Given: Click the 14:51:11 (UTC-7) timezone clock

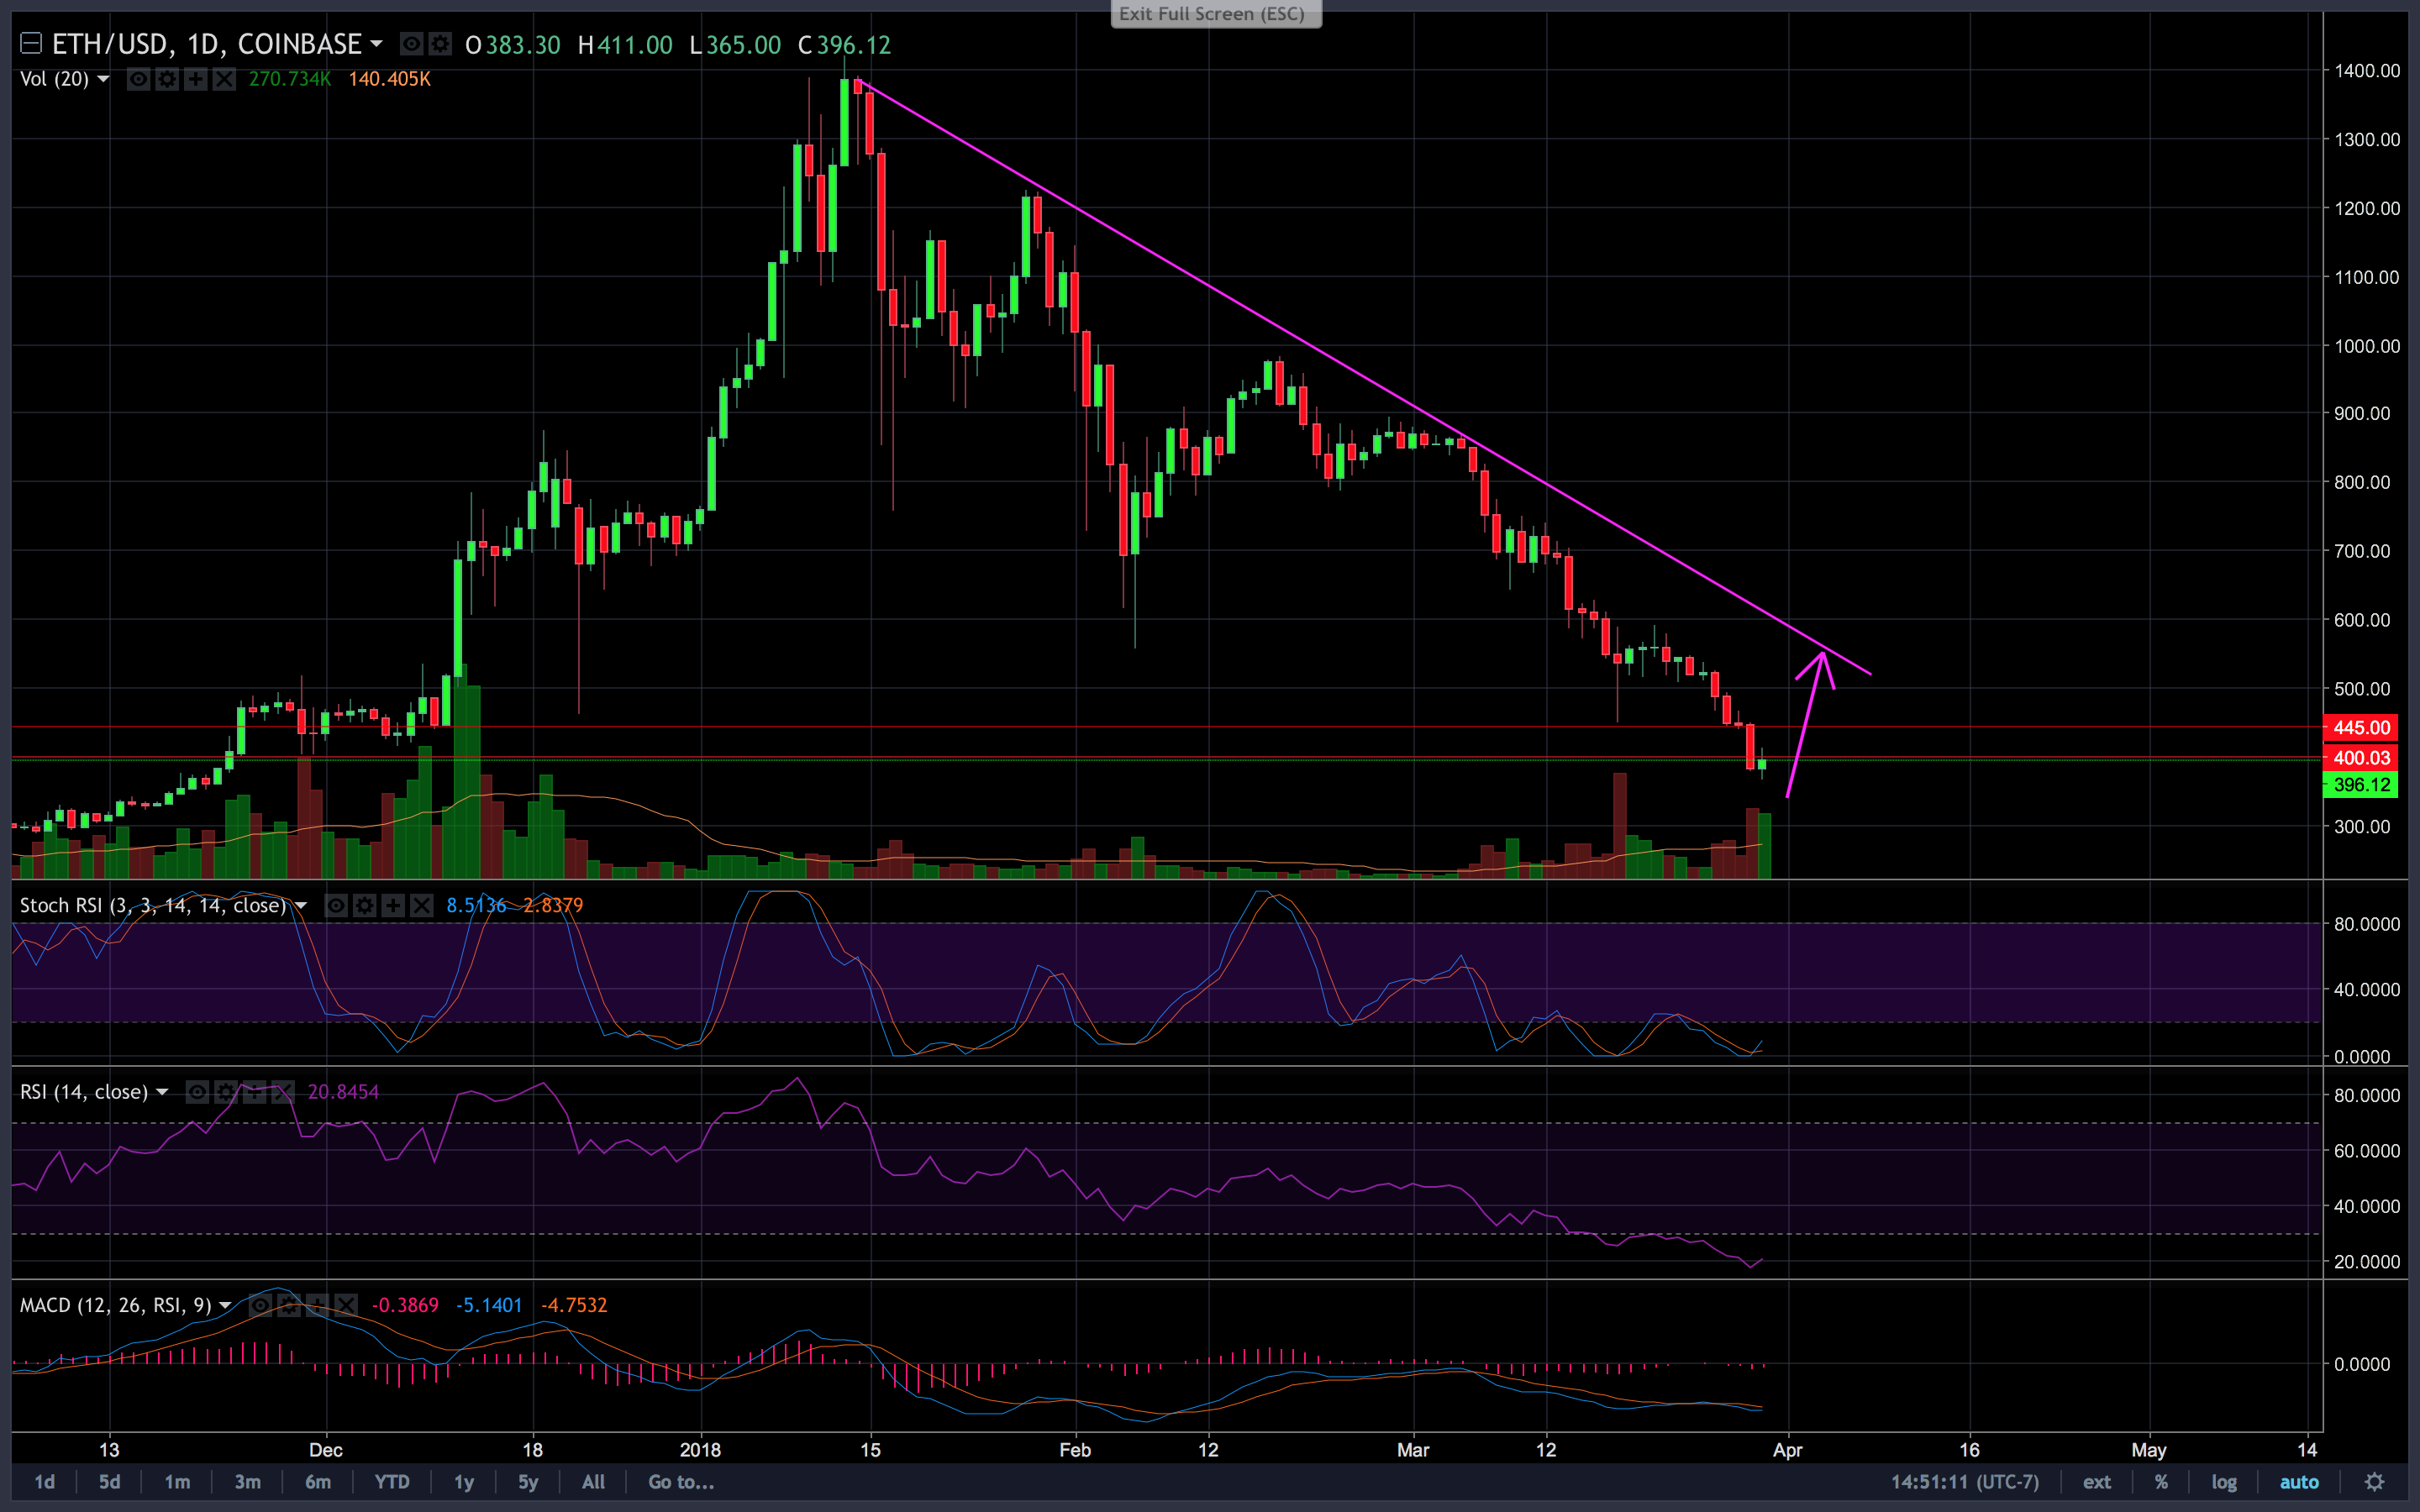Looking at the screenshot, I should click(x=1964, y=1482).
